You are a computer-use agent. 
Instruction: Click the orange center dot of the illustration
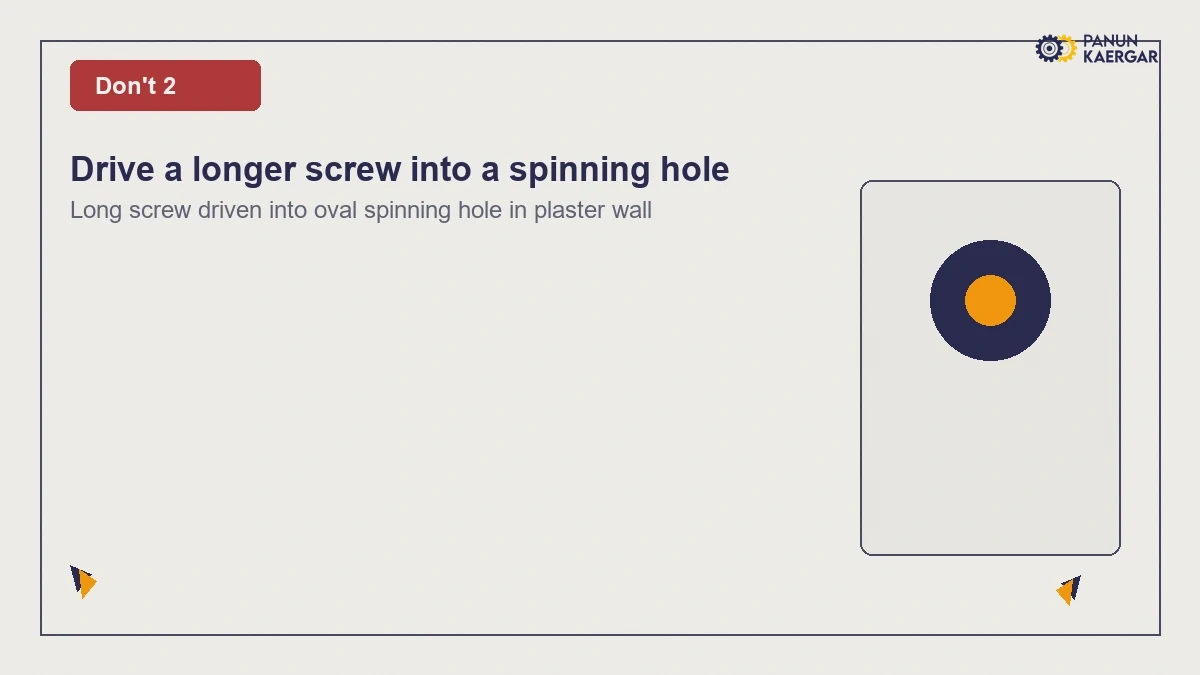tap(990, 300)
